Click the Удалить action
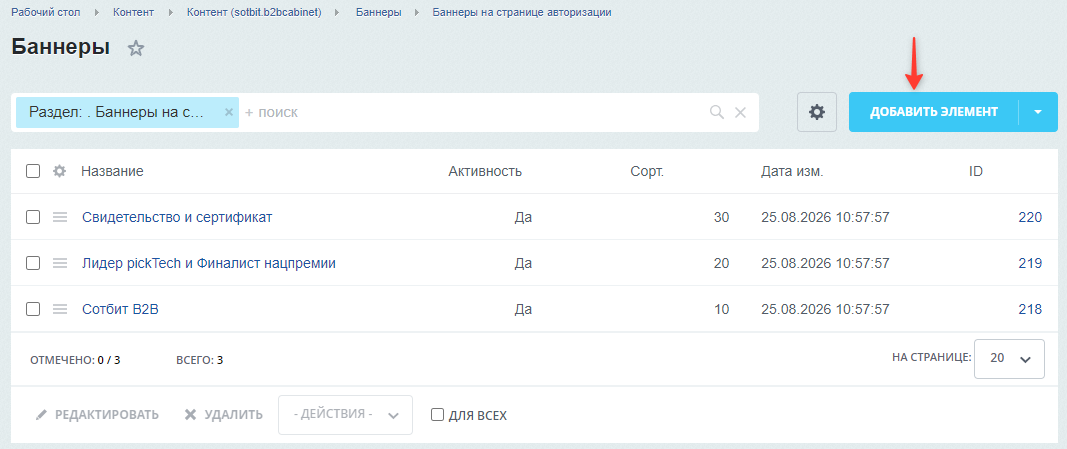Viewport: 1067px width, 449px height. click(224, 414)
